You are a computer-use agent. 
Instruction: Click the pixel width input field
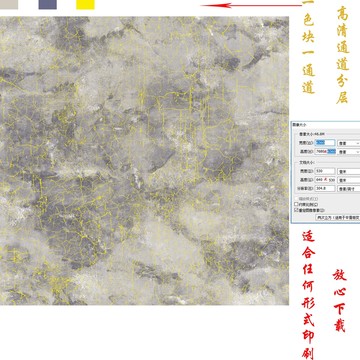[x=325, y=143]
